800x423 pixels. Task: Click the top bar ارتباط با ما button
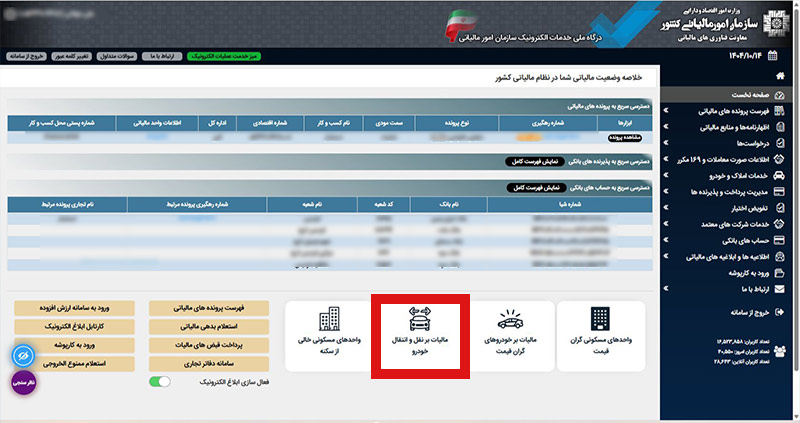point(162,56)
